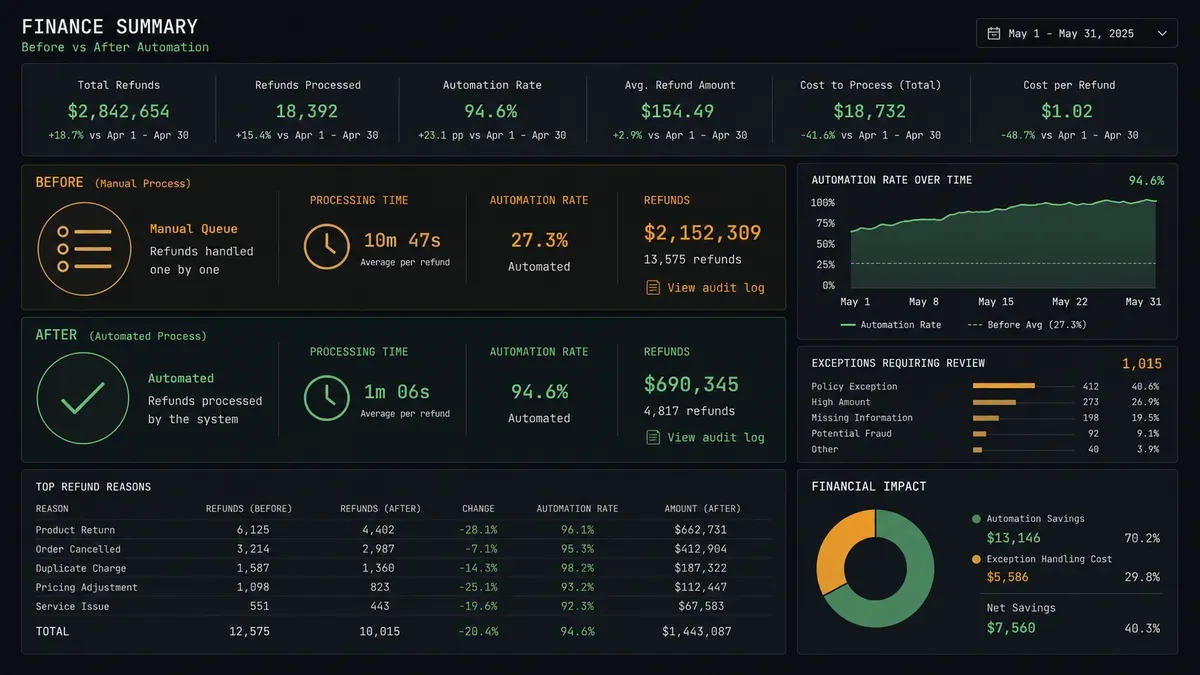Click the green Automation Savings legend dot
This screenshot has height=675, width=1200.
point(976,519)
